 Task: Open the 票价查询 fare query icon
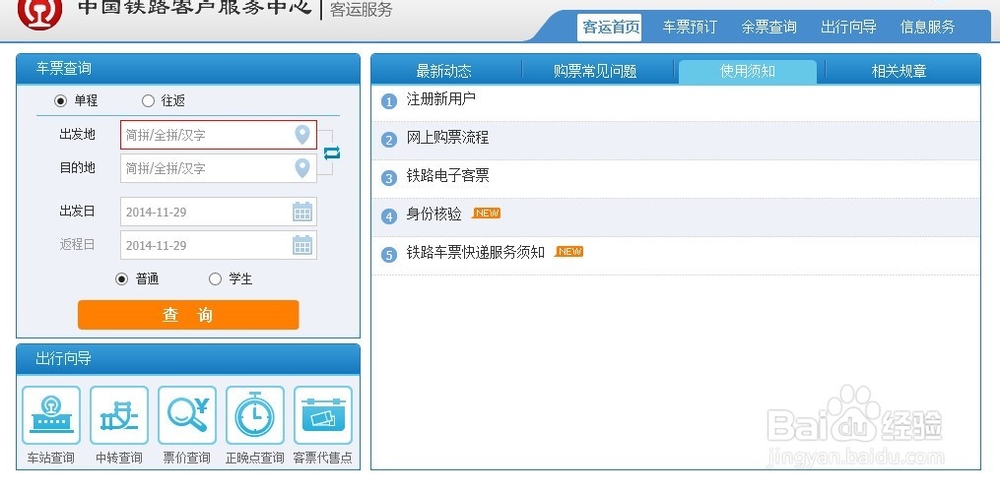click(x=187, y=415)
